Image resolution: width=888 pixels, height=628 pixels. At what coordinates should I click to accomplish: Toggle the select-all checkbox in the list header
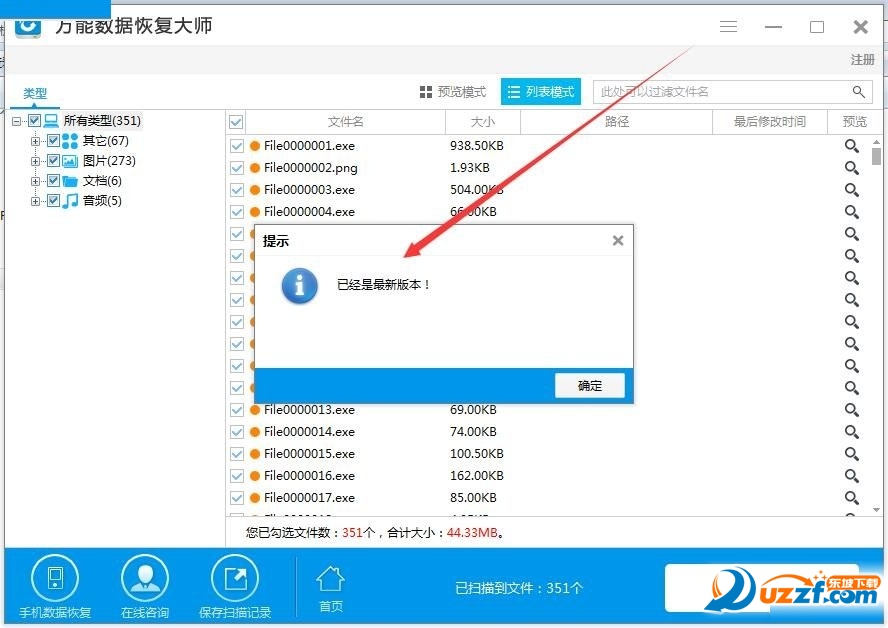tap(236, 120)
